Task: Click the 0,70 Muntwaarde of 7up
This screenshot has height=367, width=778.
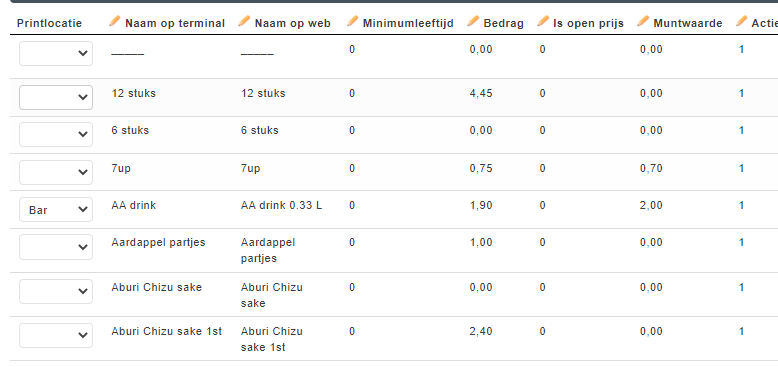Action: pyautogui.click(x=651, y=169)
